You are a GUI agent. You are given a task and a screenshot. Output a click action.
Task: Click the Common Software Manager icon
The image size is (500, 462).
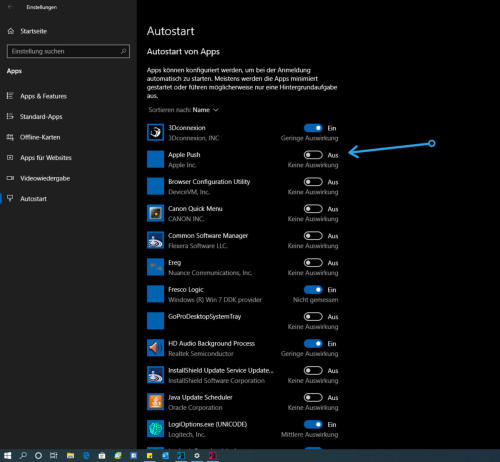point(155,240)
